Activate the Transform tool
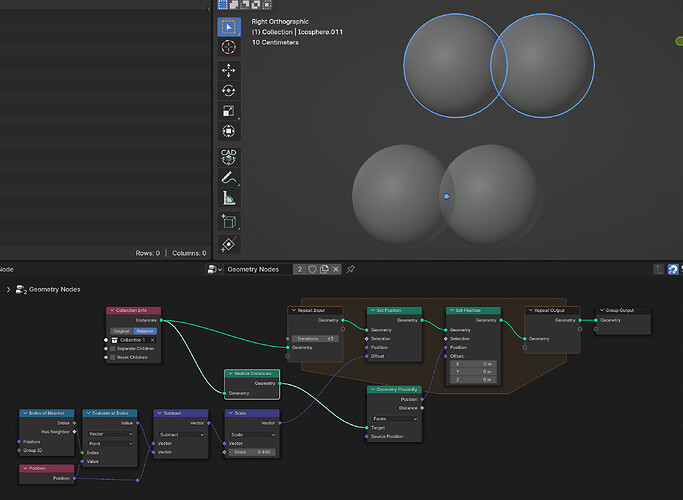 pyautogui.click(x=229, y=131)
